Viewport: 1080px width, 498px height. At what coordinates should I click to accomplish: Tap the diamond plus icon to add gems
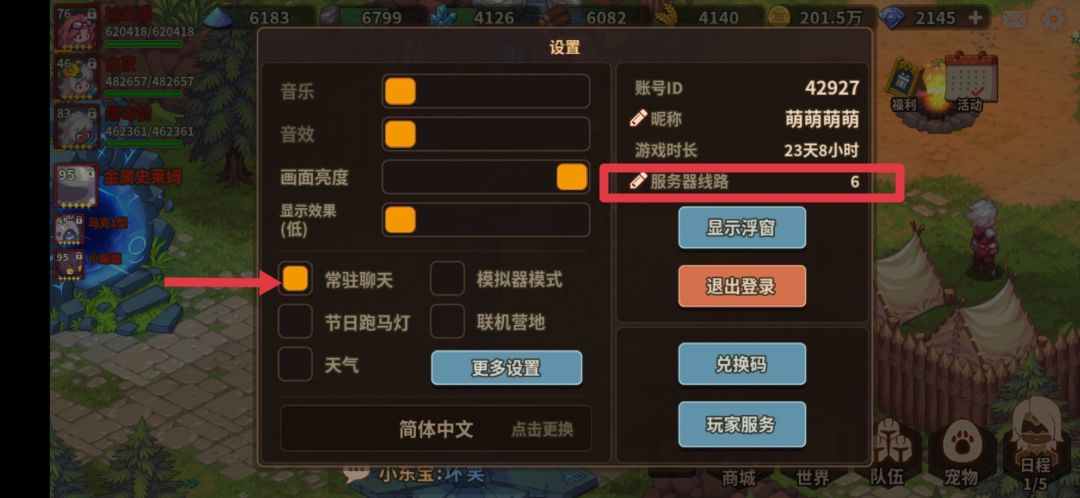[975, 18]
